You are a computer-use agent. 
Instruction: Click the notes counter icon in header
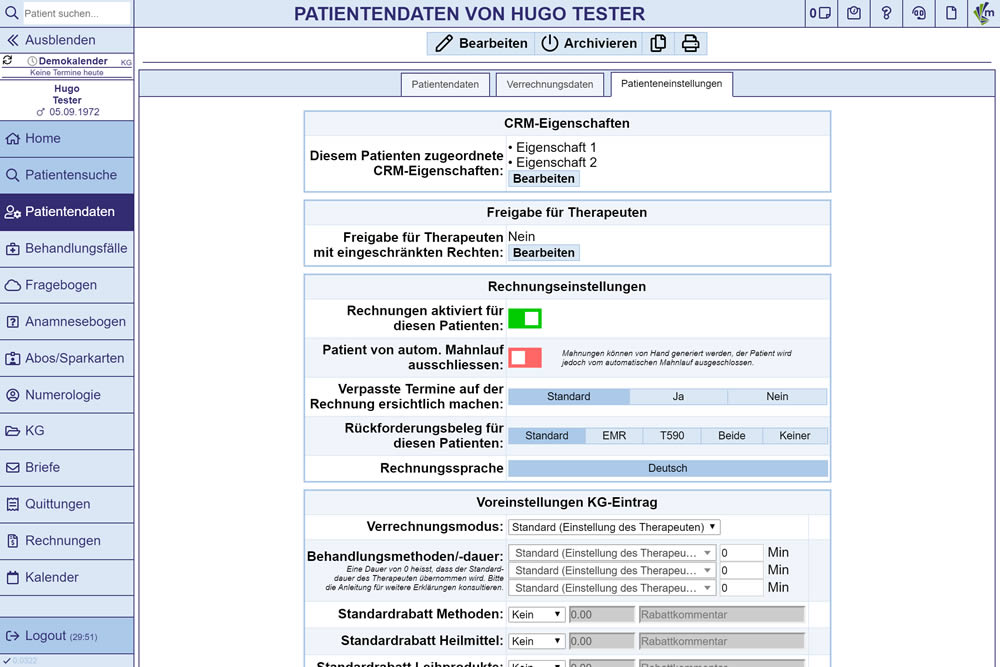(820, 13)
